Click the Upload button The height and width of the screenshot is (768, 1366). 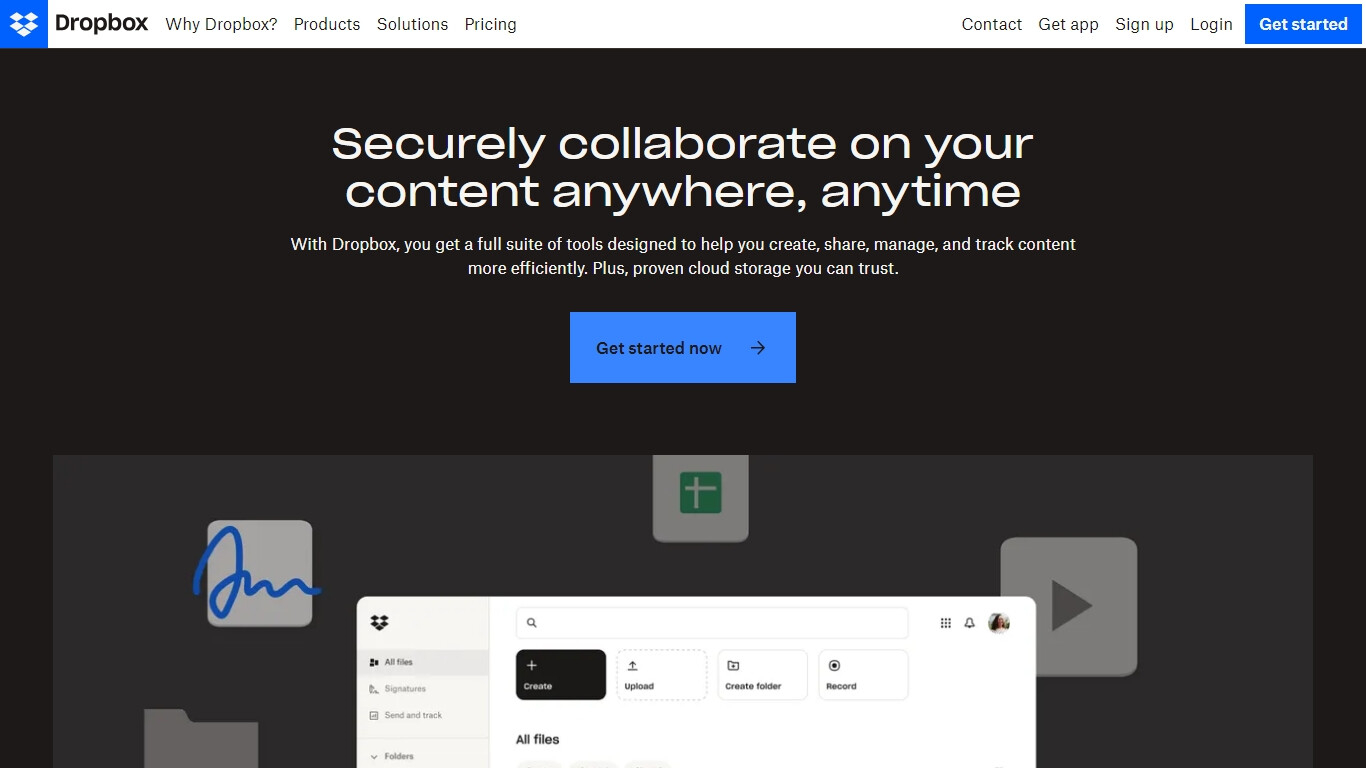(662, 674)
